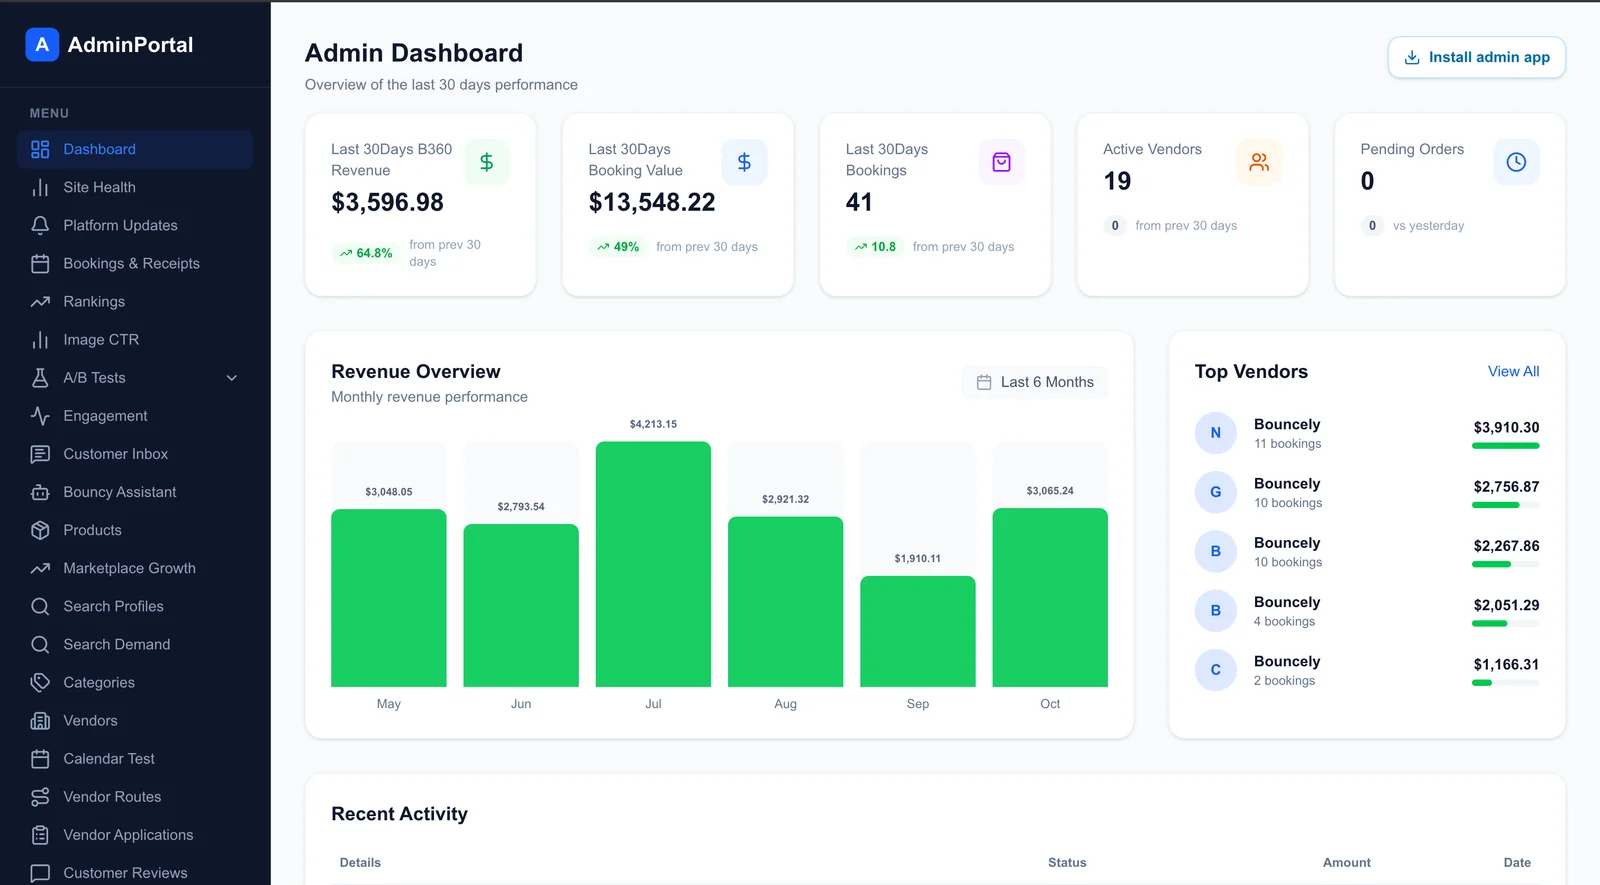Open the View All vendors link
This screenshot has width=1600, height=885.
(1513, 371)
